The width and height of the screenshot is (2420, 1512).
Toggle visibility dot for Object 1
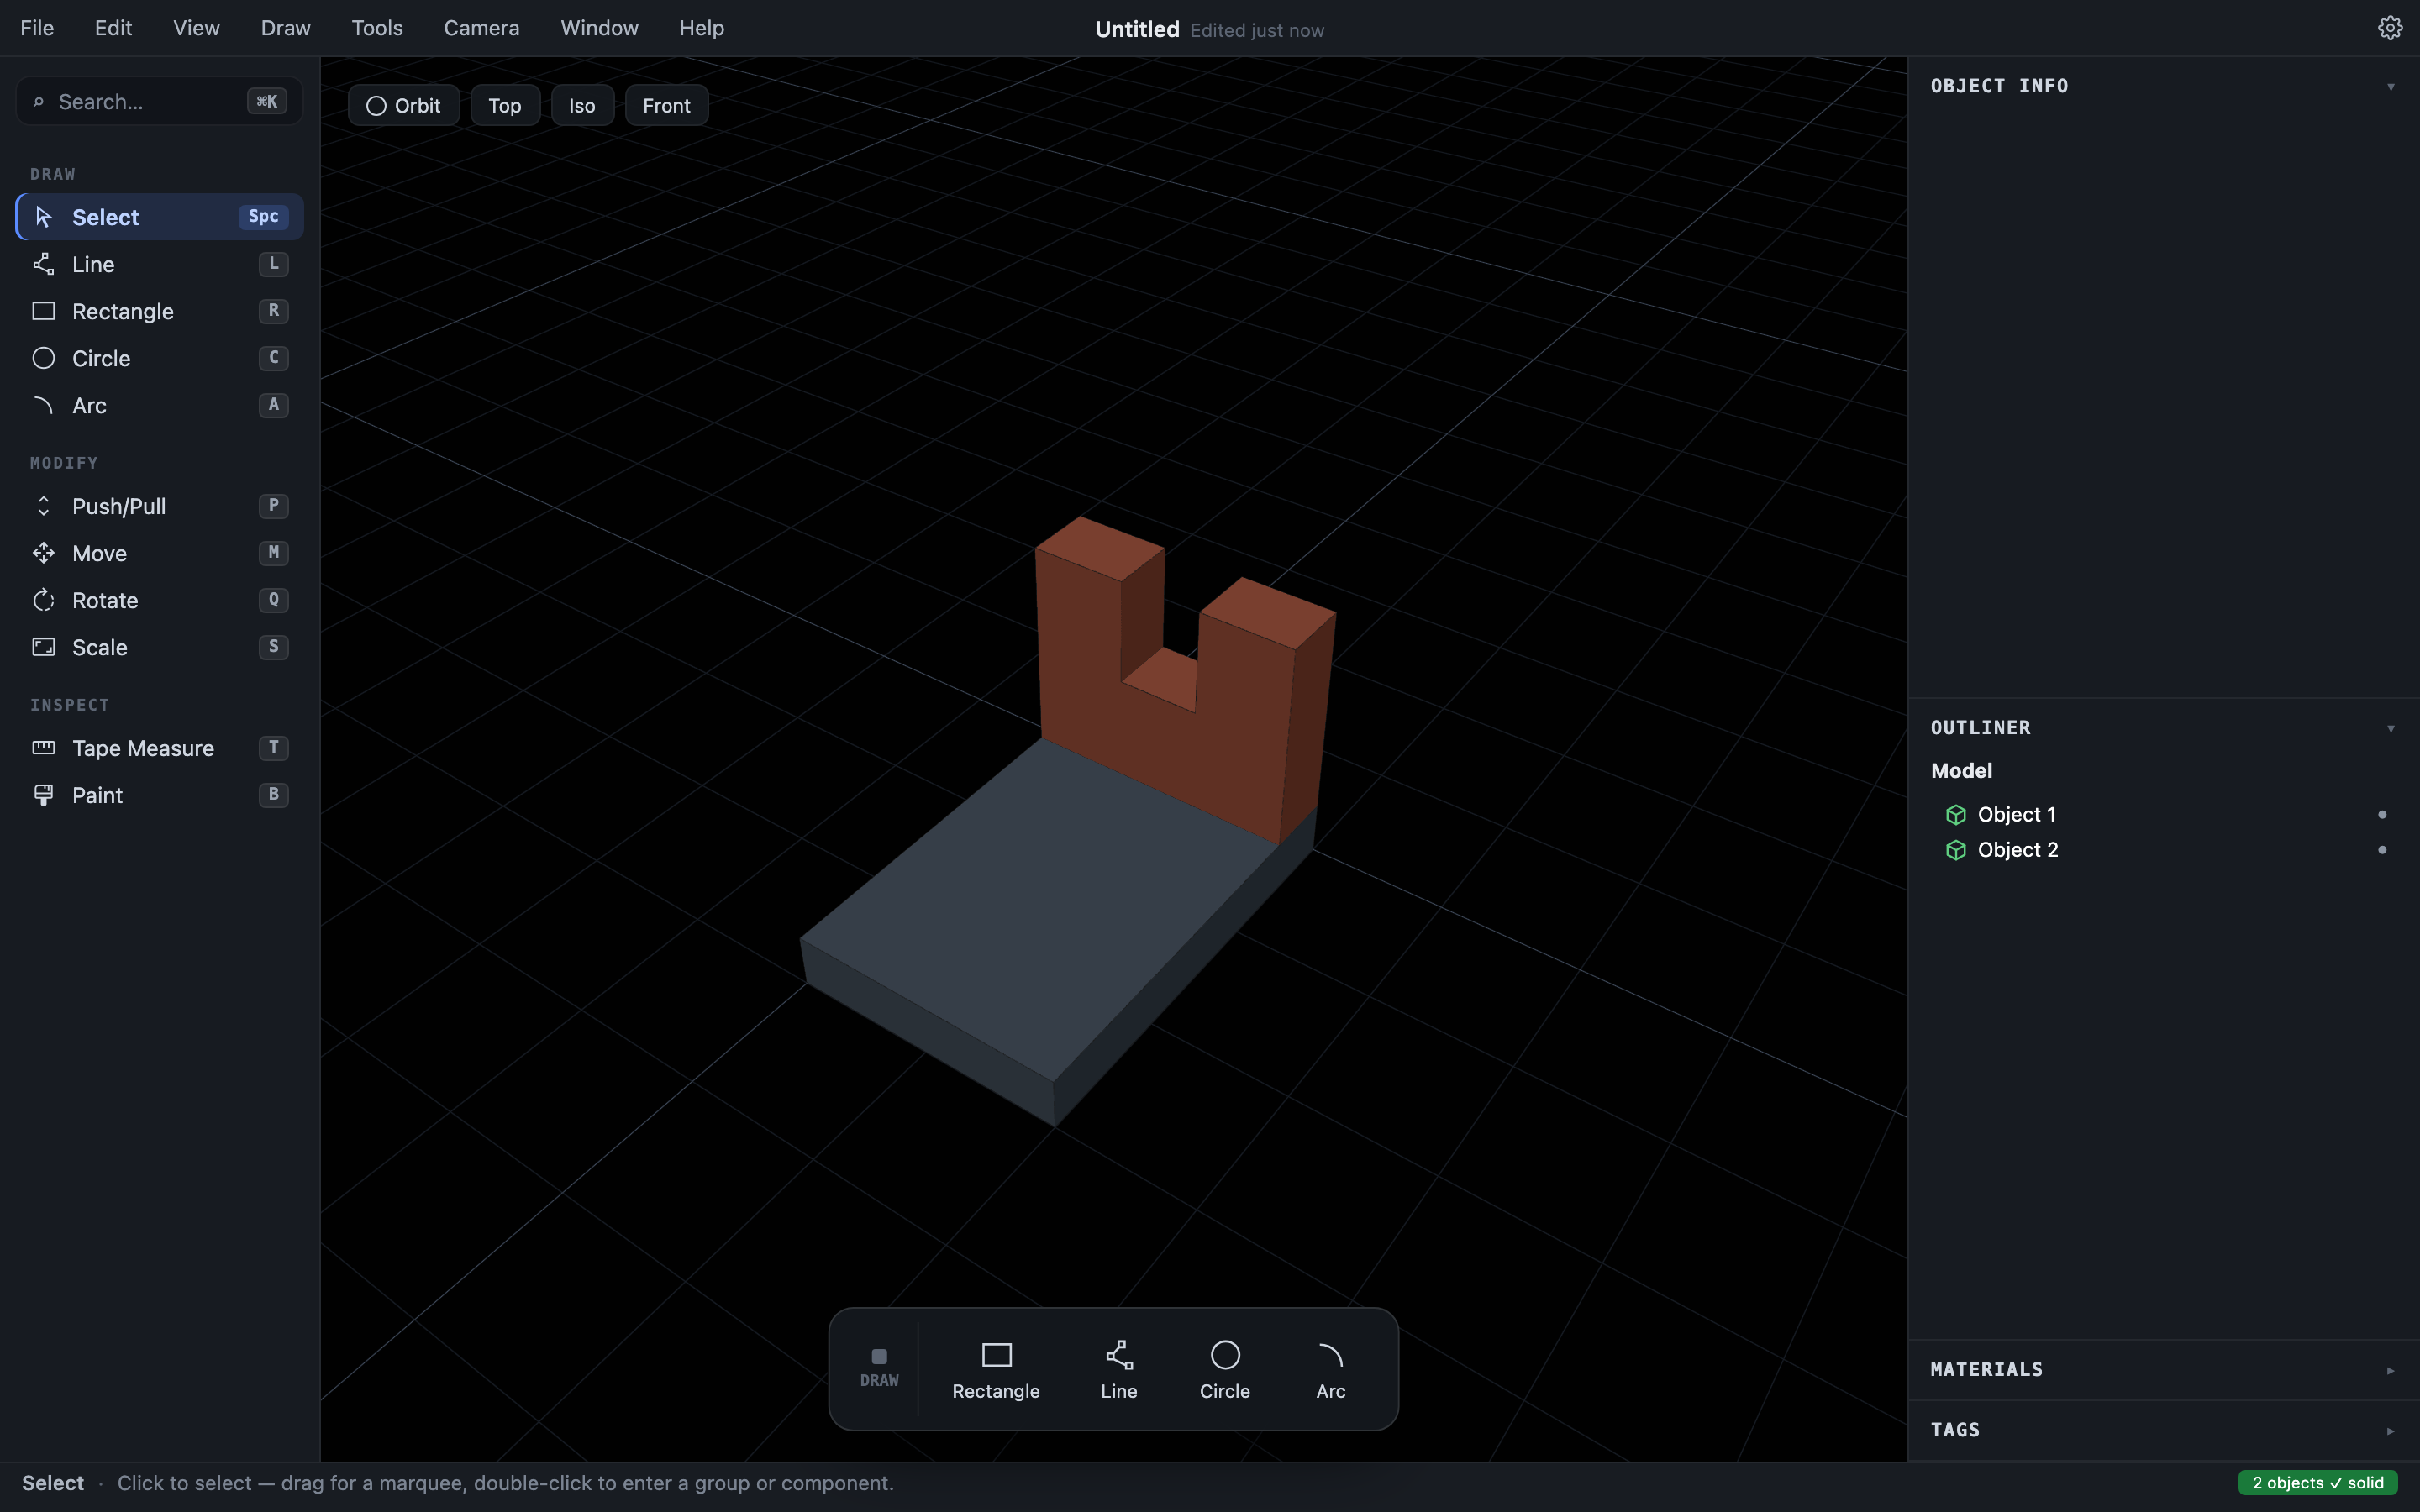point(2382,815)
